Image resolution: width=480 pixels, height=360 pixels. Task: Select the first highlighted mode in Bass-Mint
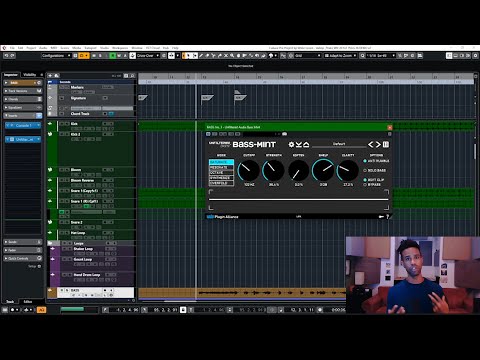pyautogui.click(x=221, y=162)
